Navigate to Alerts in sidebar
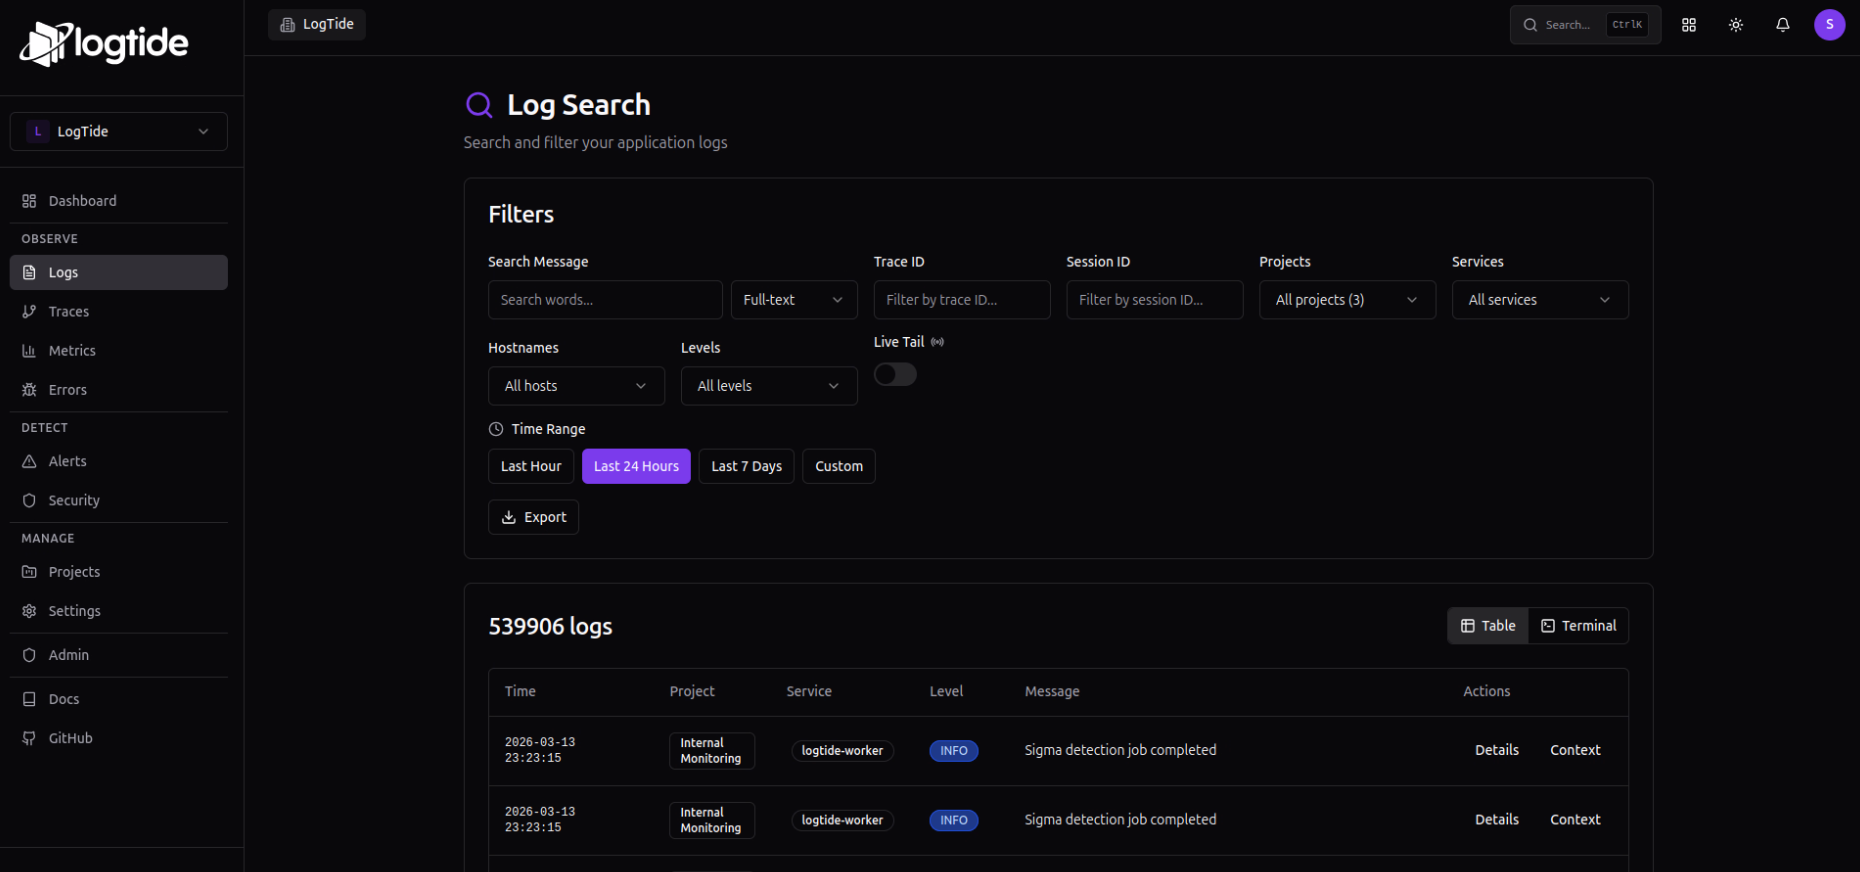Viewport: 1860px width, 872px height. pyautogui.click(x=119, y=461)
